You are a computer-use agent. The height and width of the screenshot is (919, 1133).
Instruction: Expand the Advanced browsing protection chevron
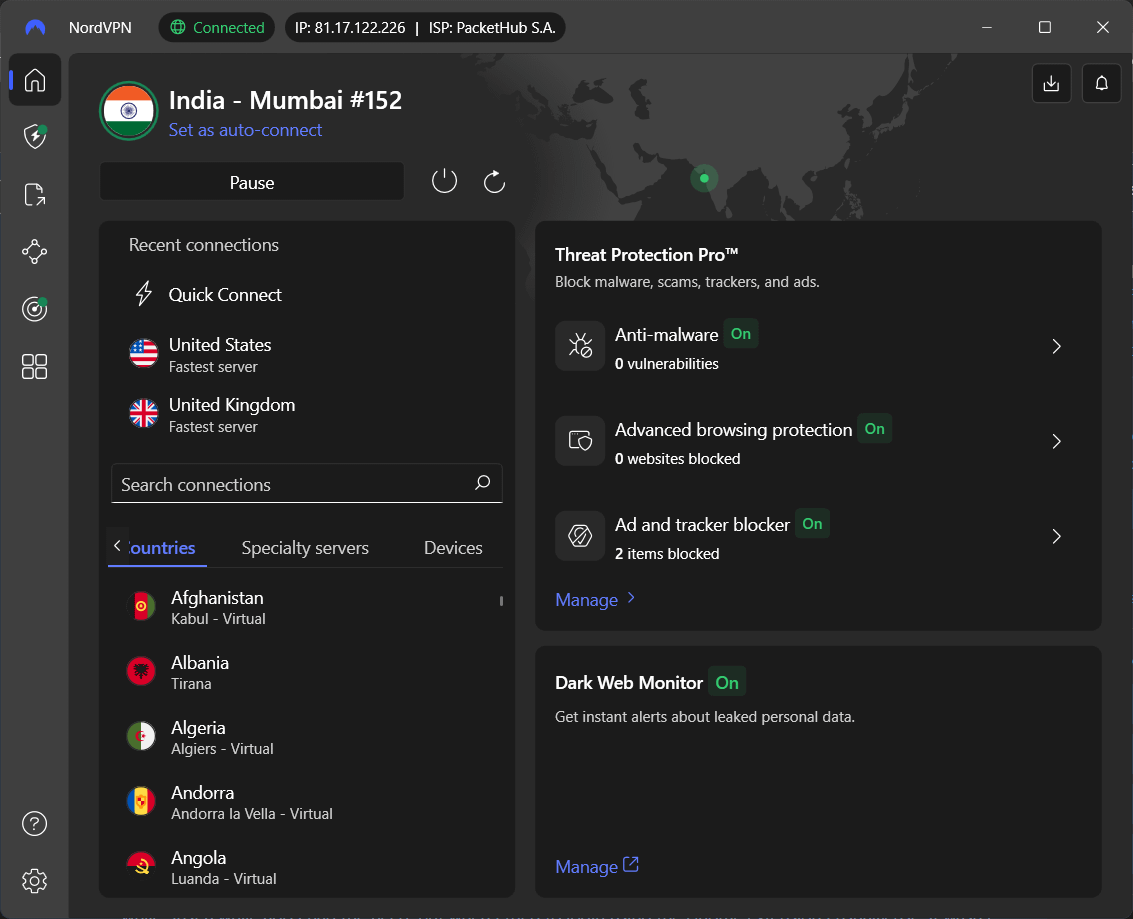click(1056, 441)
